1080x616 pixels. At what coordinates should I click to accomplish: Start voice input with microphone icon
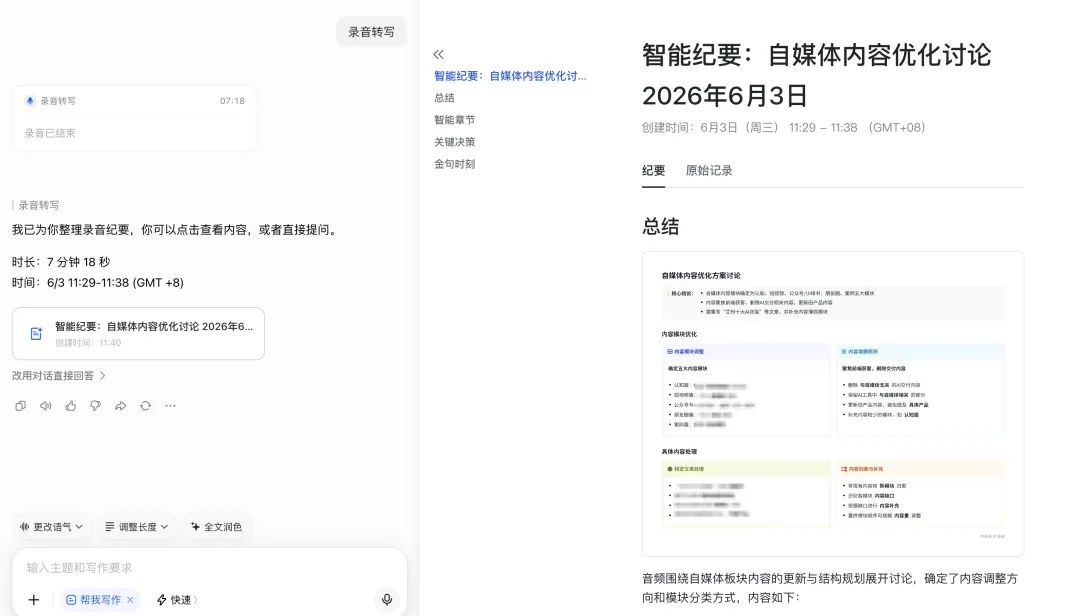click(x=387, y=599)
